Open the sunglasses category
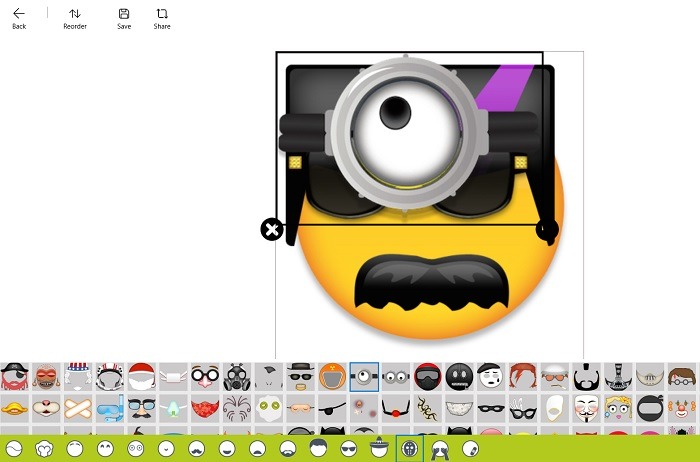Viewport: 700px width, 462px height. click(x=349, y=448)
